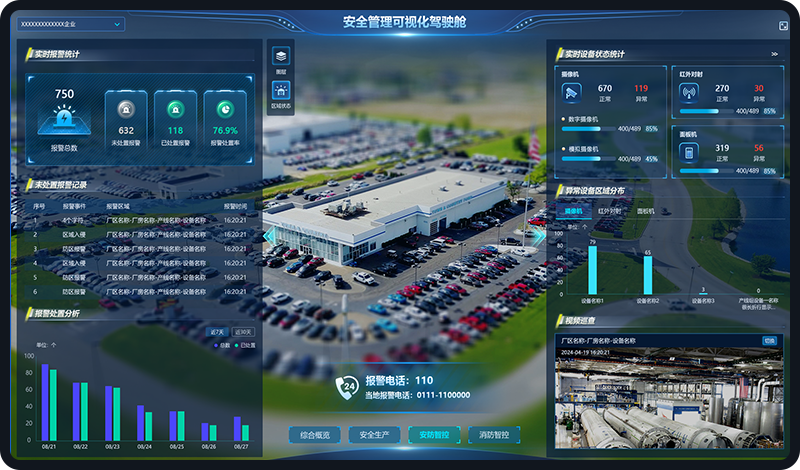Click the left collapse arrow on map

[268, 235]
